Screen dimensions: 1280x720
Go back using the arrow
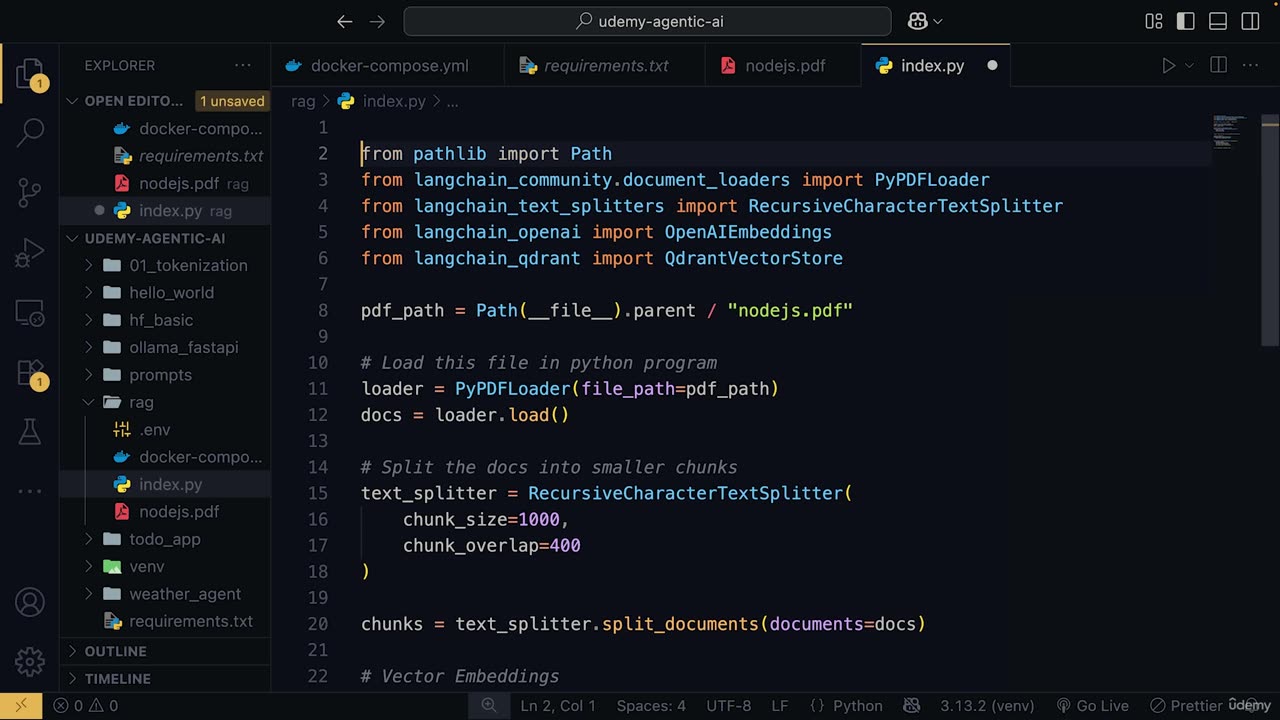tap(345, 21)
